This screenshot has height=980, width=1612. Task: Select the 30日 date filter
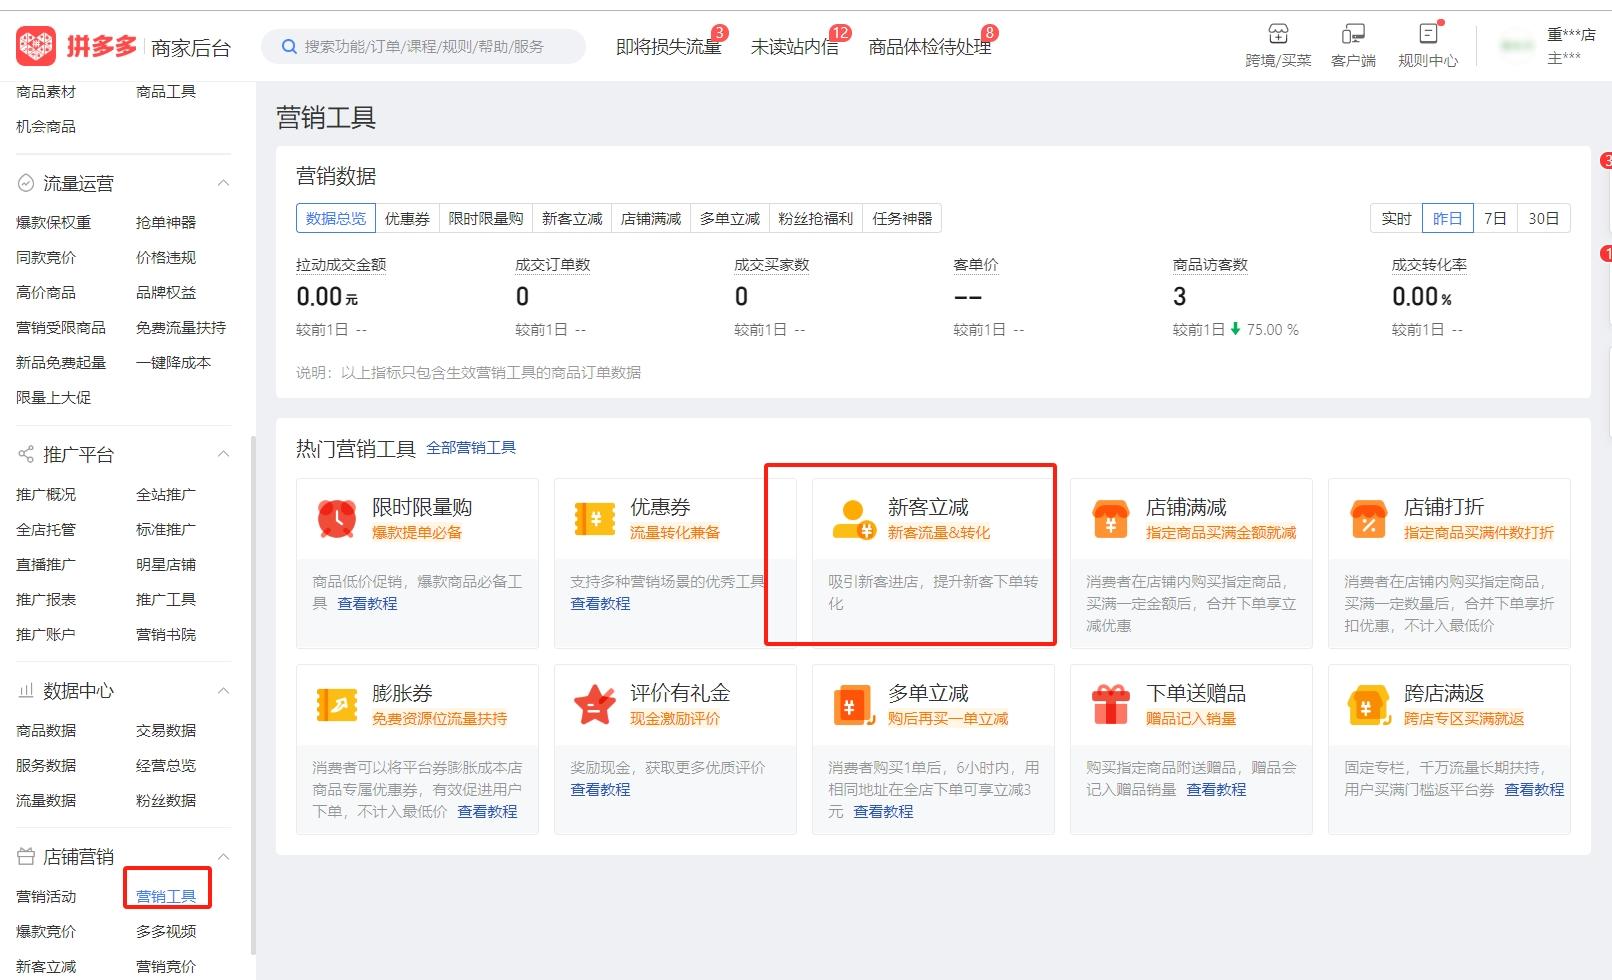(1544, 217)
